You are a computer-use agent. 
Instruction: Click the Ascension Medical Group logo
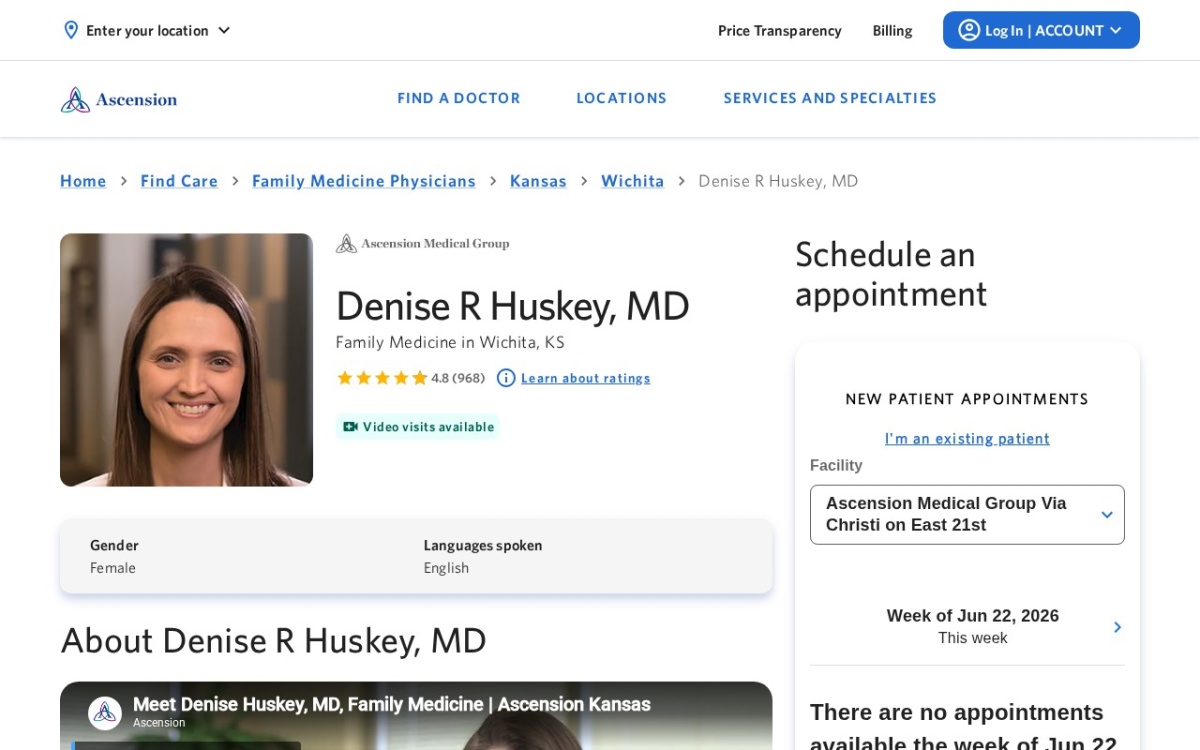(422, 244)
